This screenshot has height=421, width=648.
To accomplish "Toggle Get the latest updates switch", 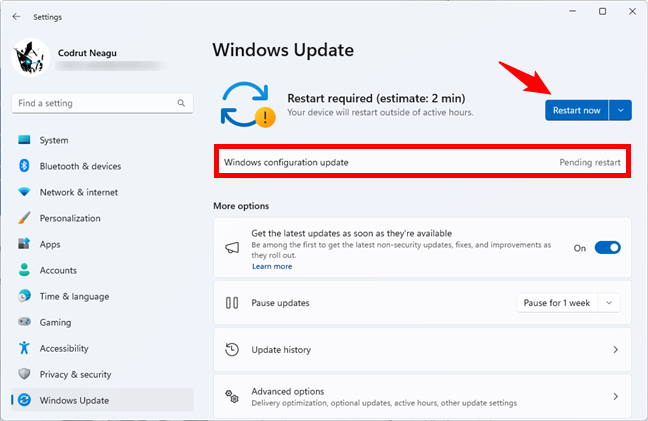I will point(608,247).
